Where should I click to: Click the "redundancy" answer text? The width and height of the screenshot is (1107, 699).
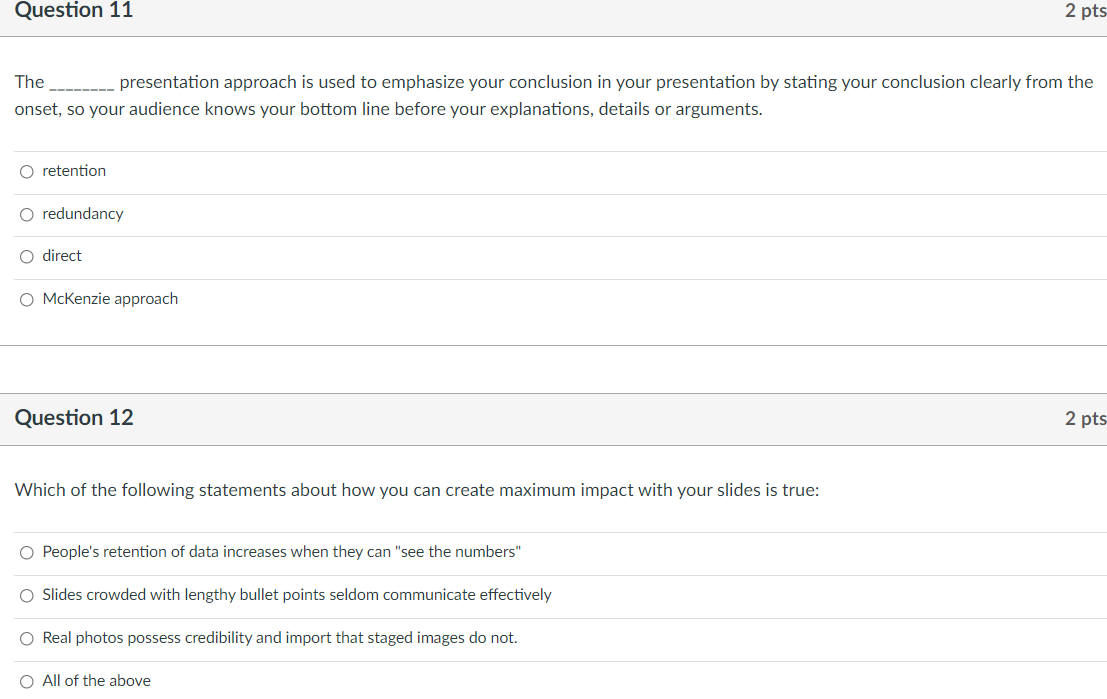pos(82,214)
